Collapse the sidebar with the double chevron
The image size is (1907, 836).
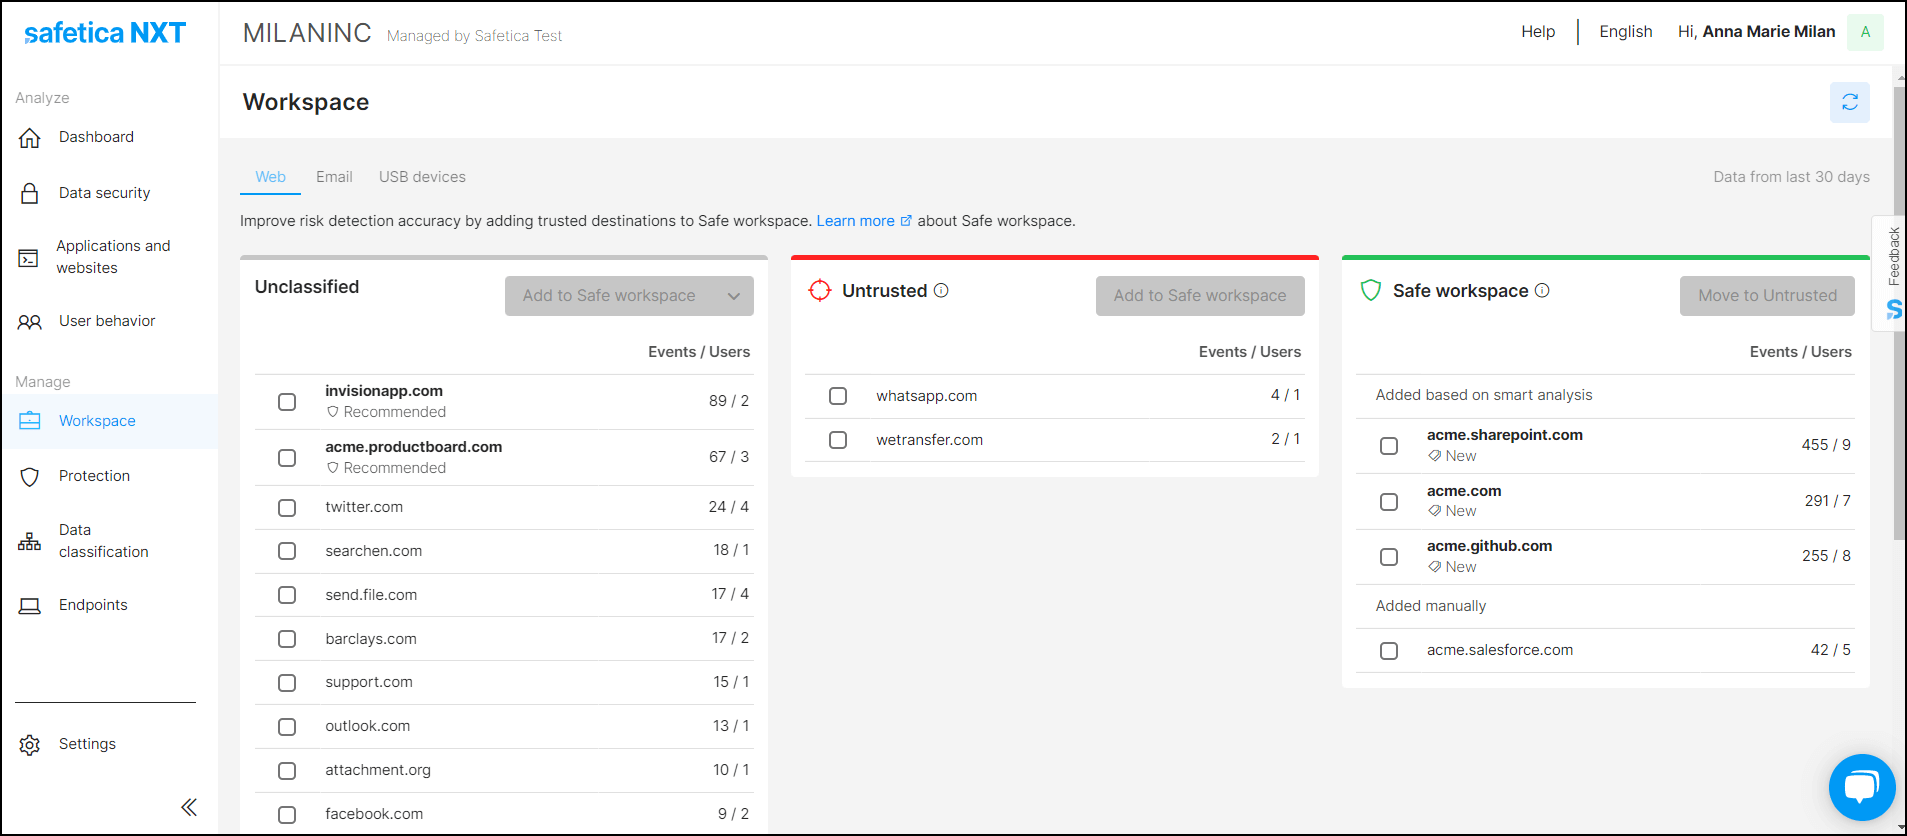click(x=189, y=807)
